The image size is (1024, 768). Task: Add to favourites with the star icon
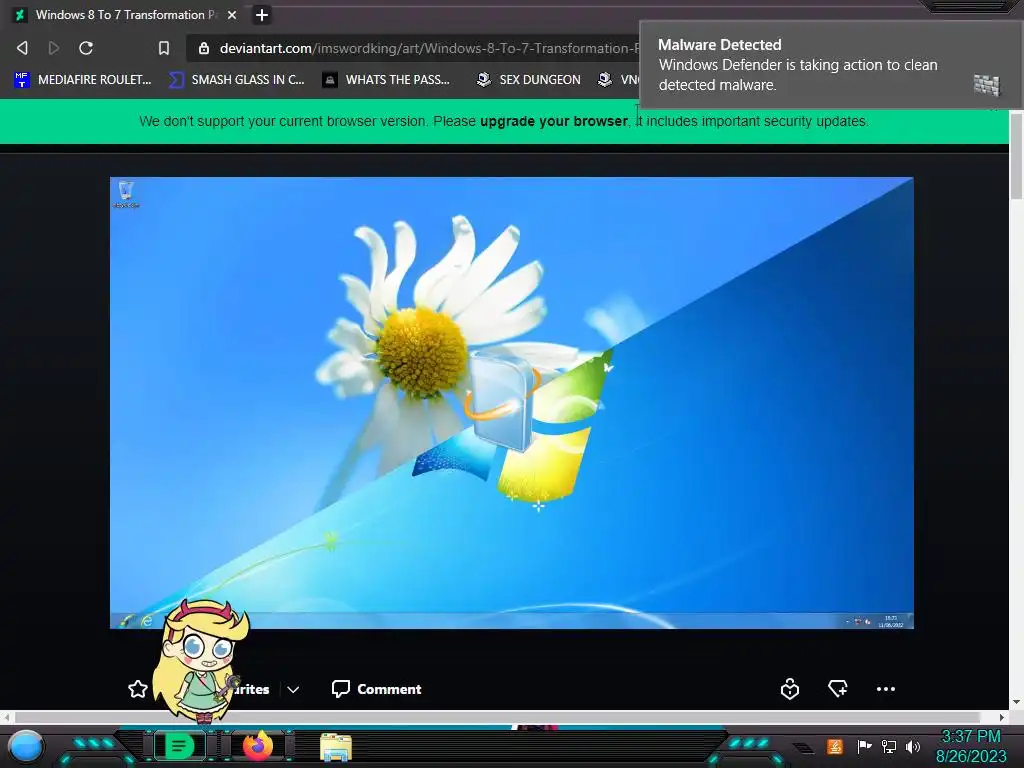click(138, 689)
